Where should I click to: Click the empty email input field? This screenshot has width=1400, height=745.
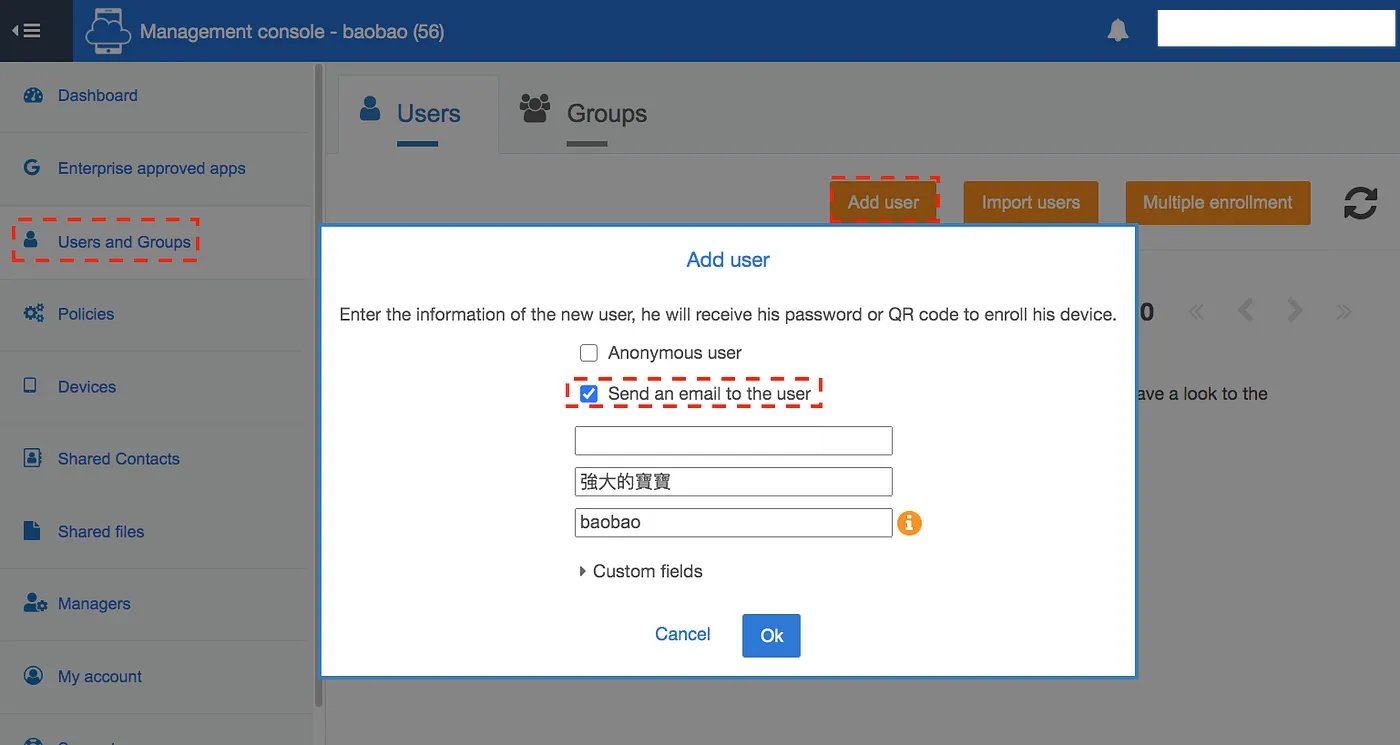(x=733, y=441)
